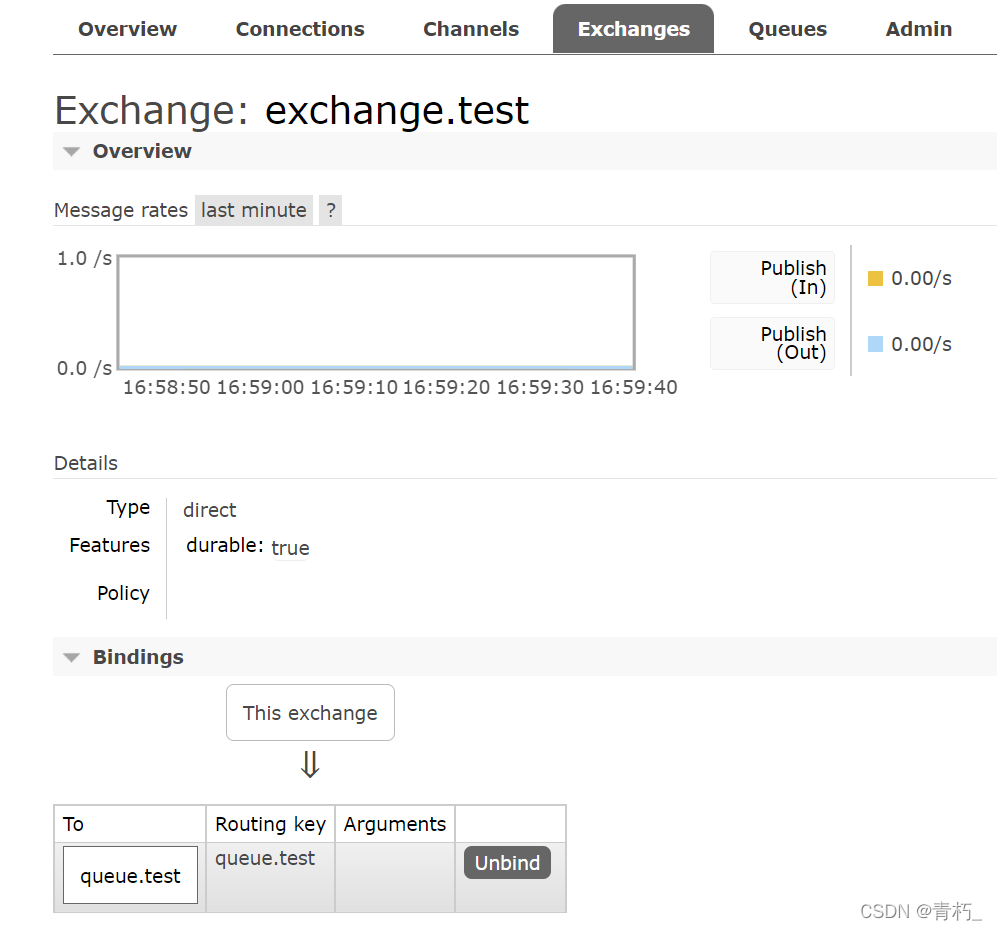
Task: Go to the Channels tab
Action: (x=471, y=29)
